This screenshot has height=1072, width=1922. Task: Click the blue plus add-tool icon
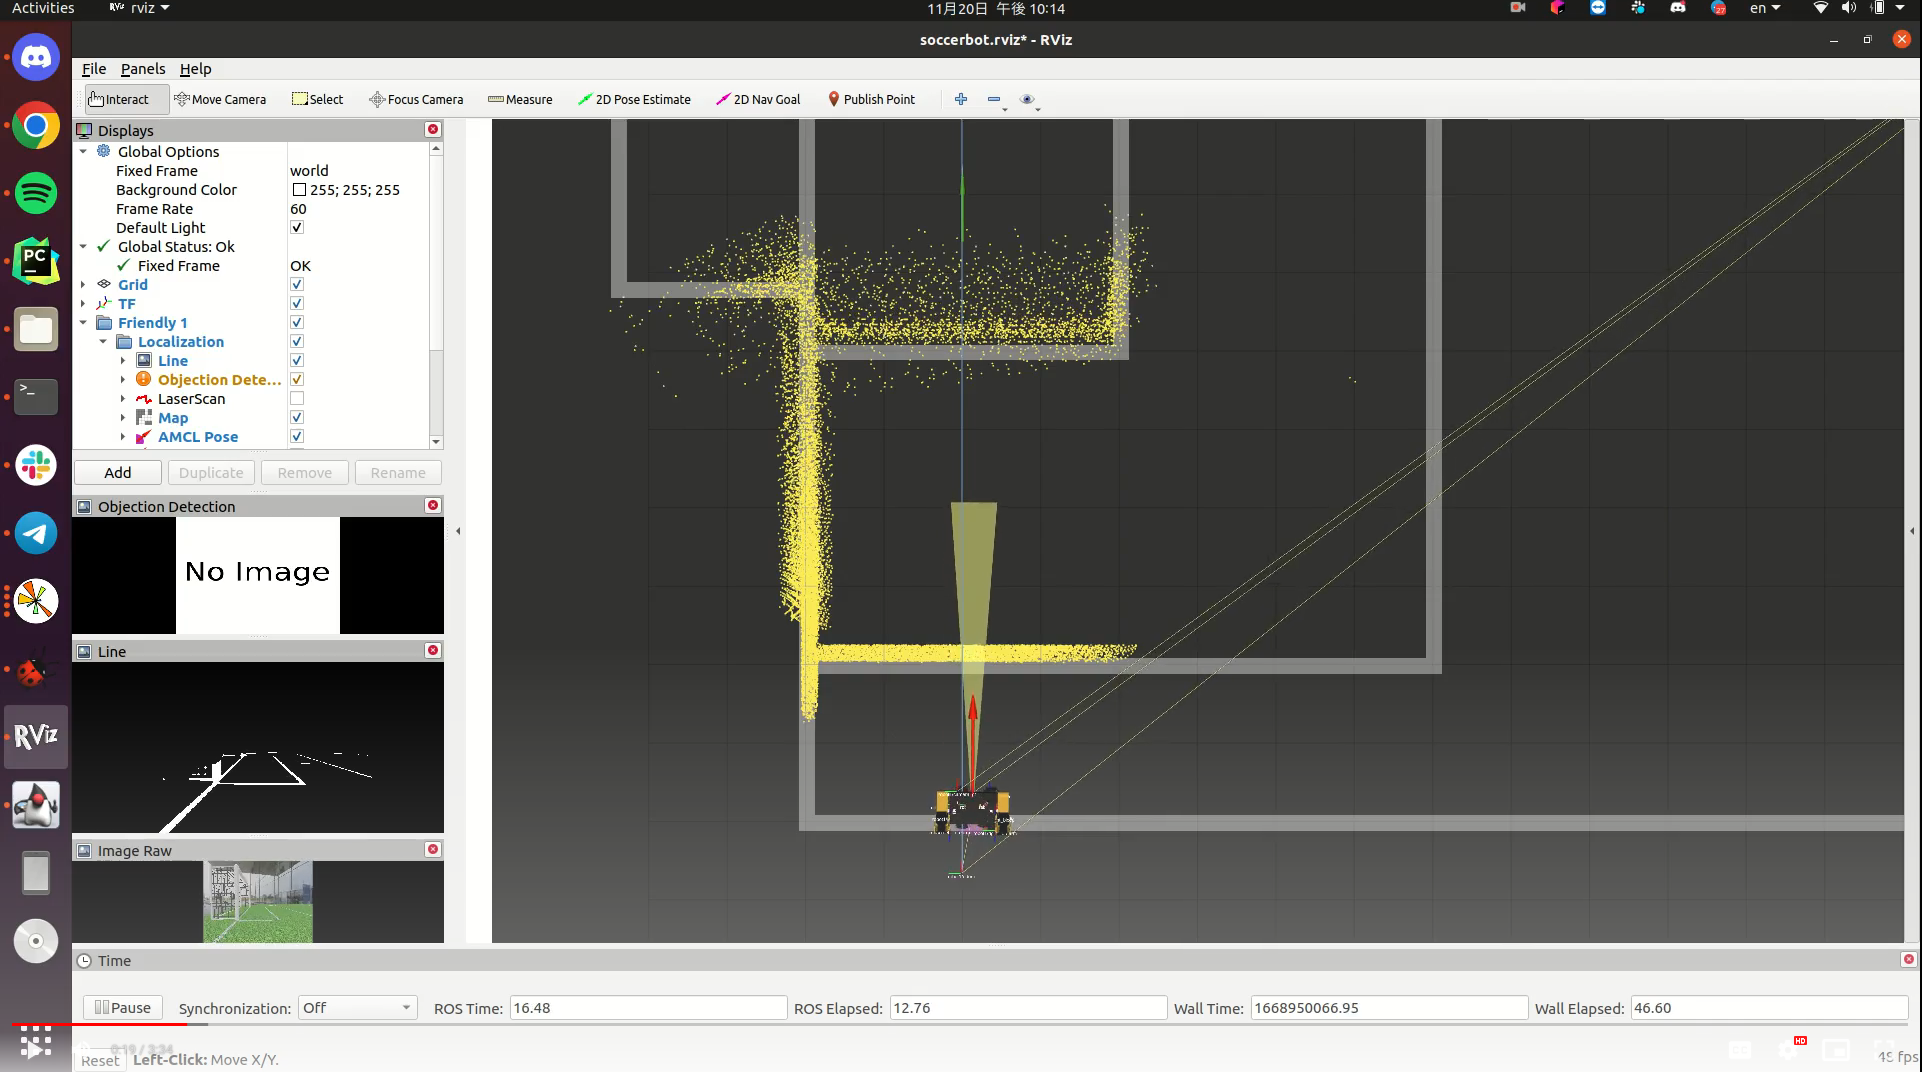(x=961, y=99)
